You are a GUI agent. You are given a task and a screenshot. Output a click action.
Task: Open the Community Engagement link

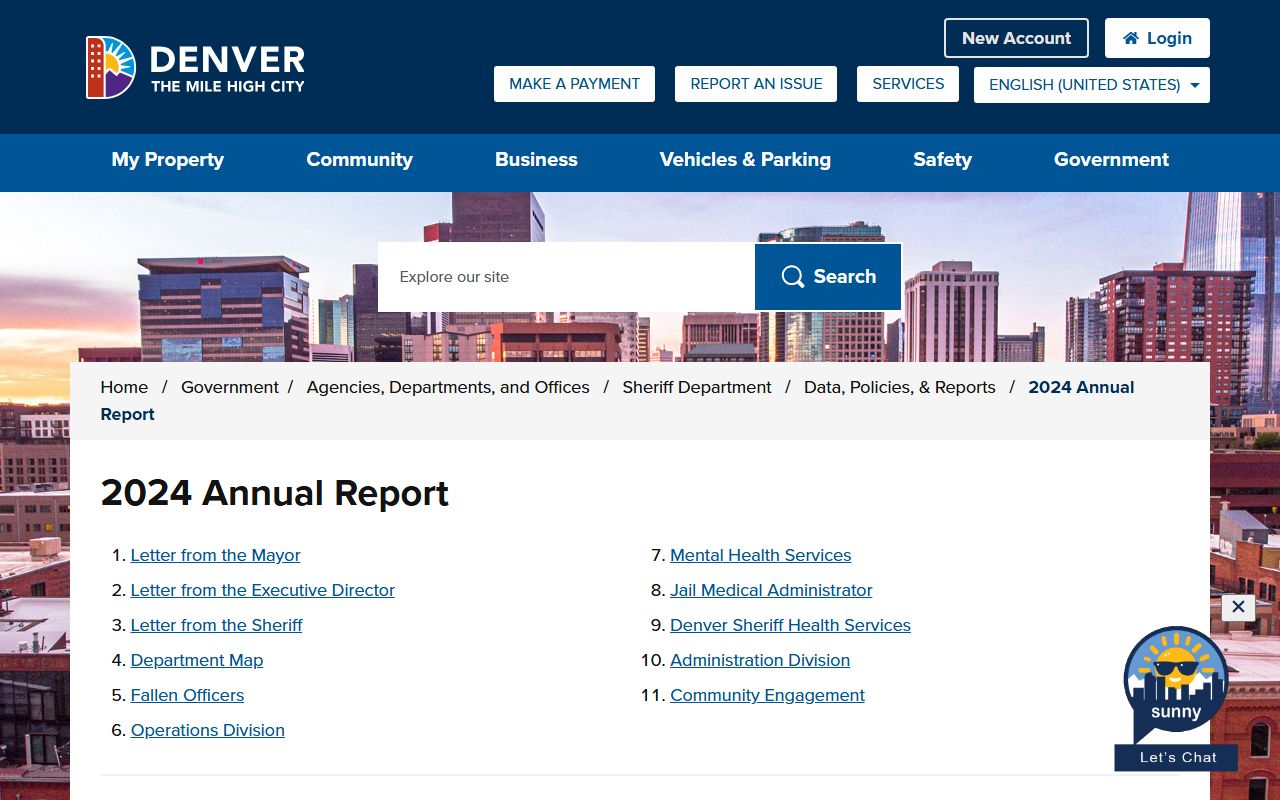pos(767,695)
